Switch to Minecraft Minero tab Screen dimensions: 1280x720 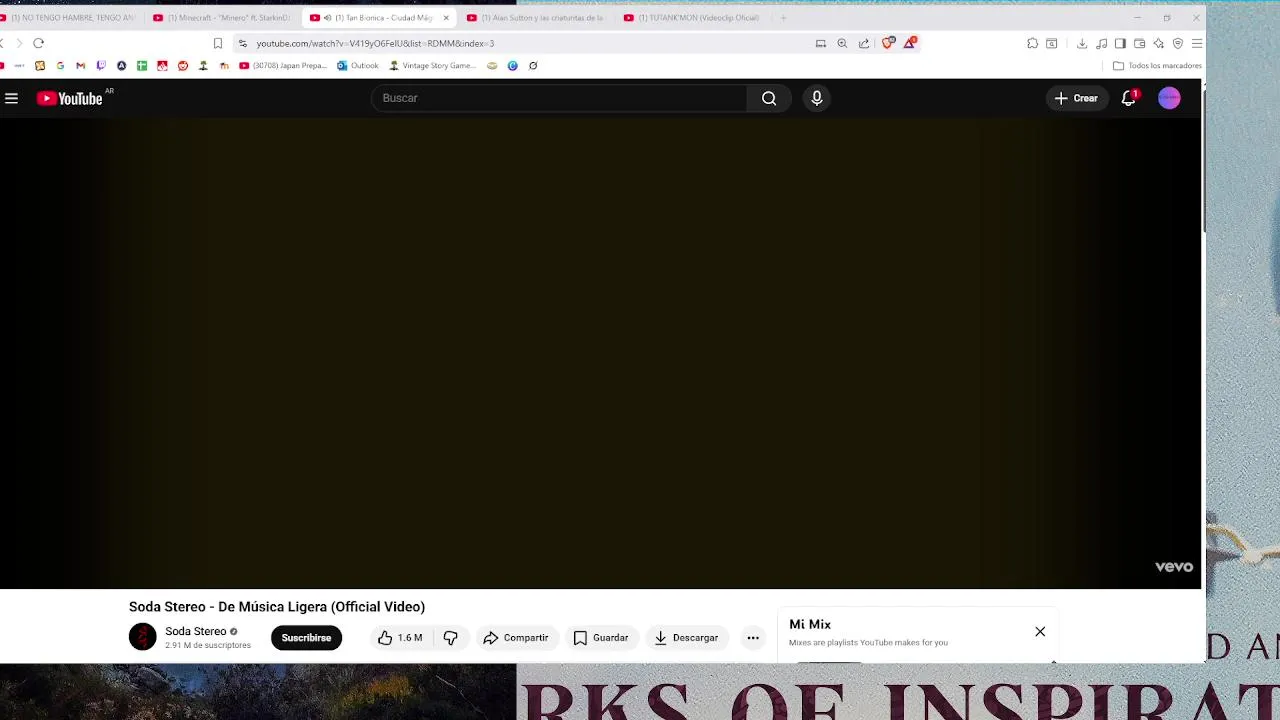[222, 18]
